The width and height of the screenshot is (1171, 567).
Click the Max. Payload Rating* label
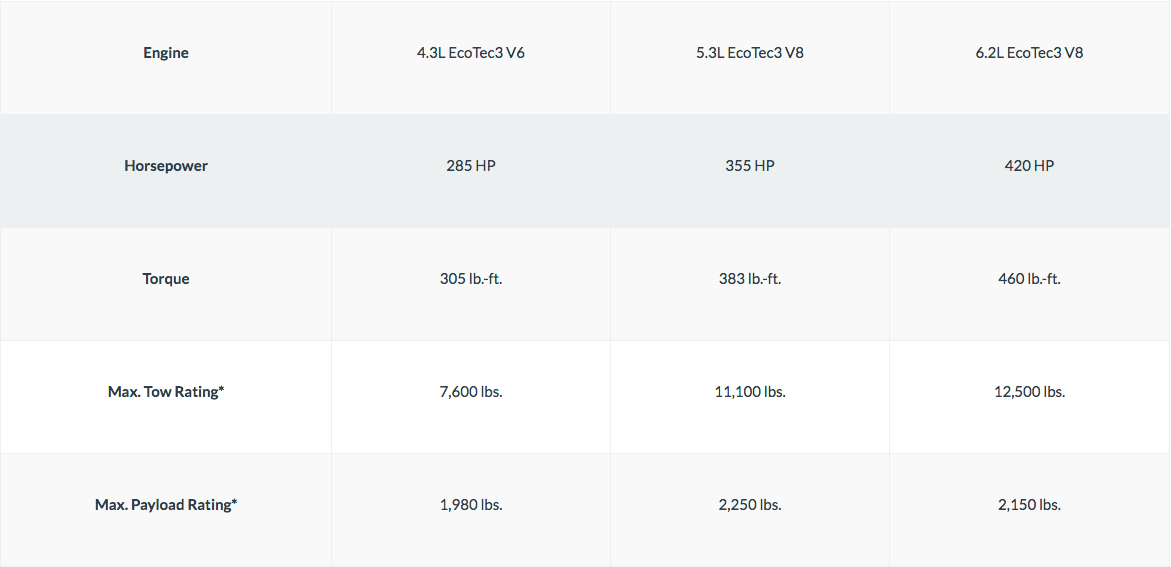166,505
